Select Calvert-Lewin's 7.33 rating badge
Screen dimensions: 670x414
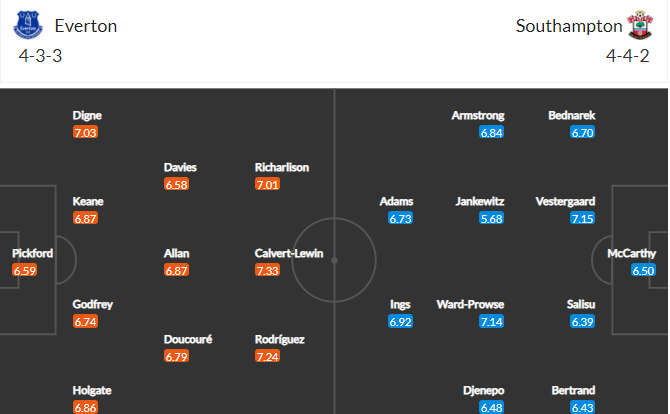pos(267,270)
